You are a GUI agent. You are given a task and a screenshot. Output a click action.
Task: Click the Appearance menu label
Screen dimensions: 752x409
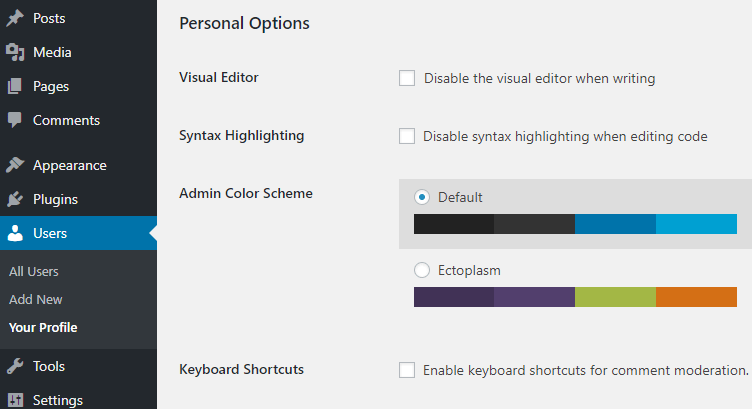[x=70, y=165]
